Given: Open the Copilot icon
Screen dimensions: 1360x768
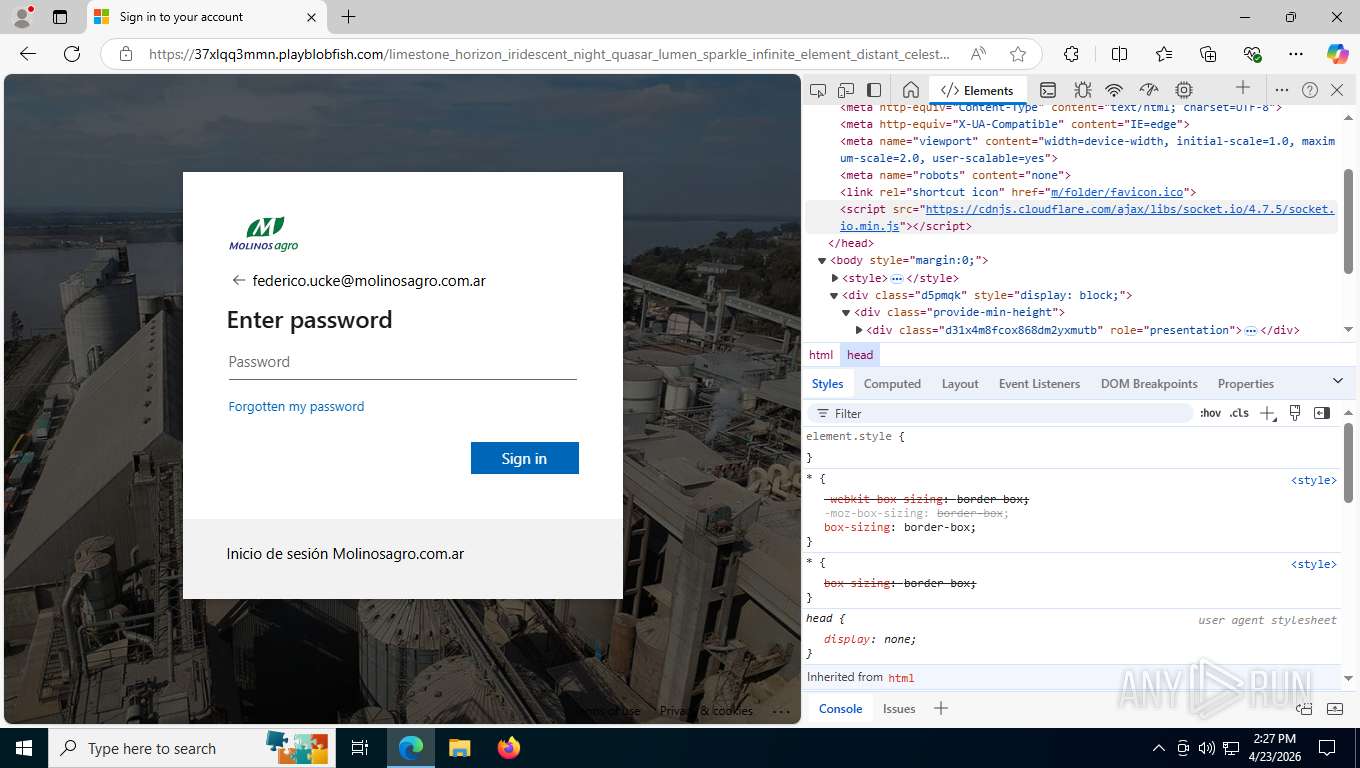Looking at the screenshot, I should (1337, 54).
